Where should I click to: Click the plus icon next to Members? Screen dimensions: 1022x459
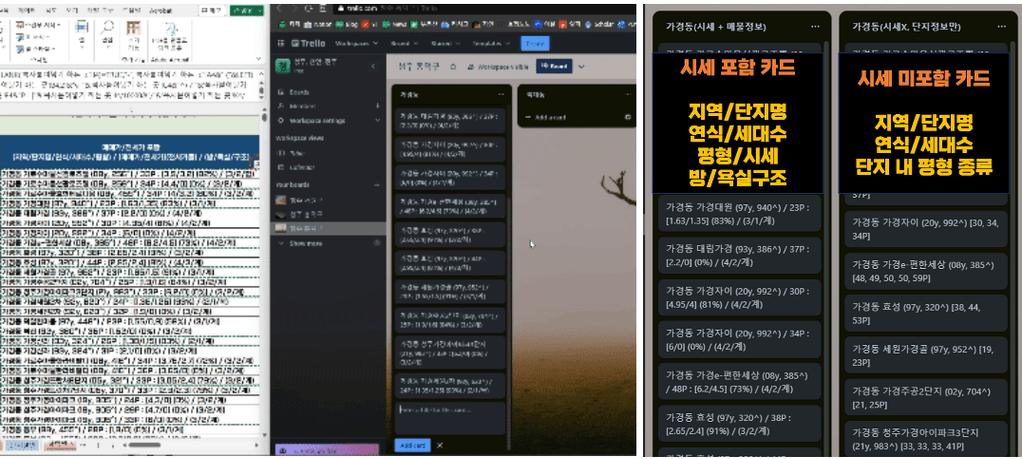point(378,106)
